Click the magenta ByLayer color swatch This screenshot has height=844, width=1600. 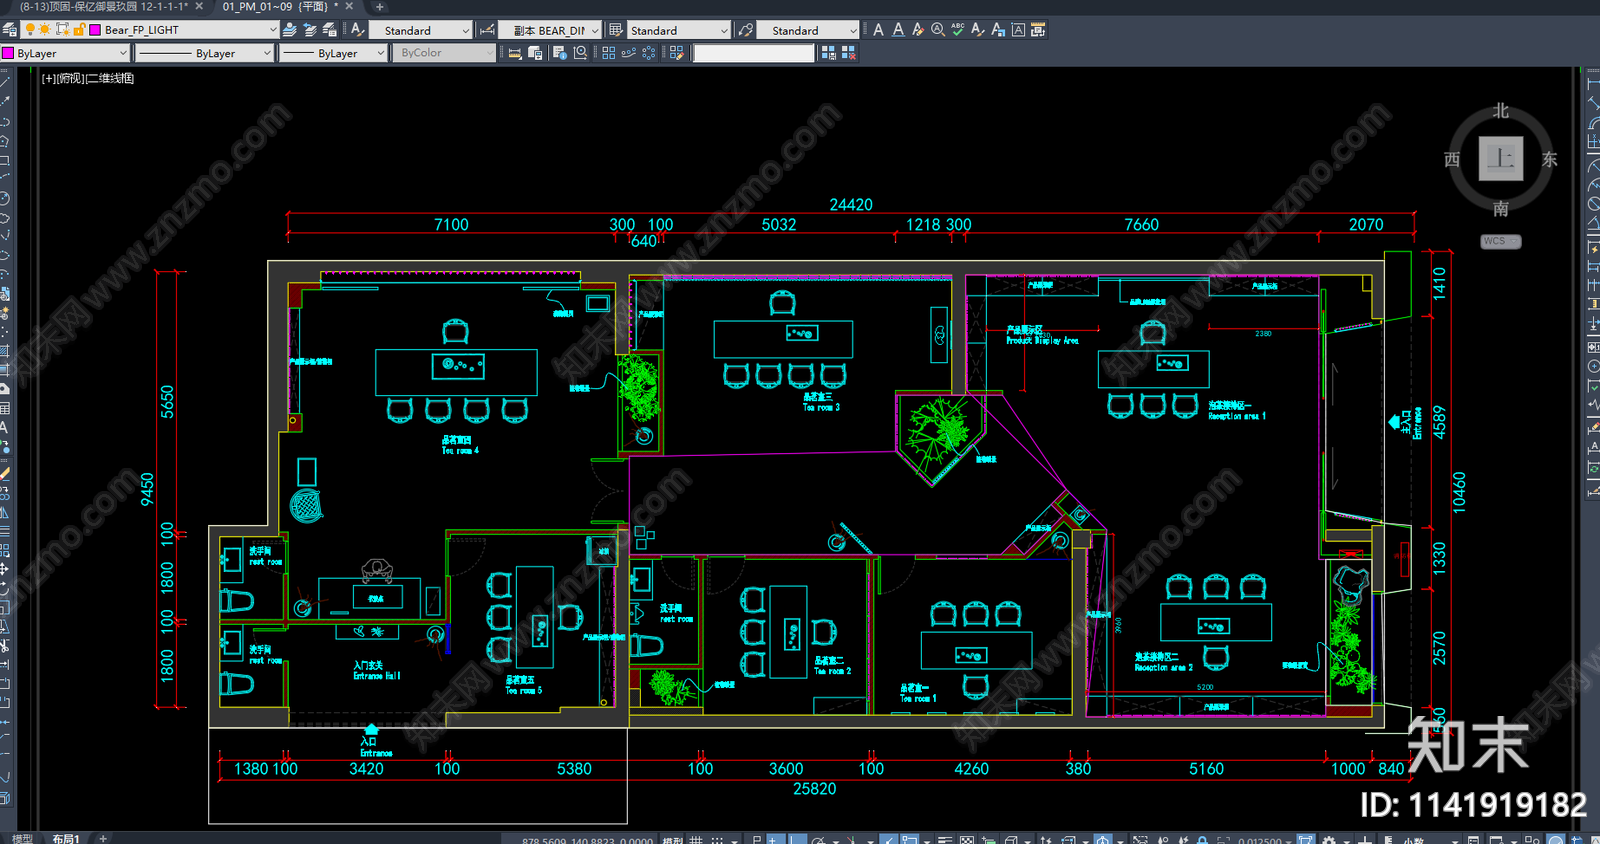[x=8, y=53]
